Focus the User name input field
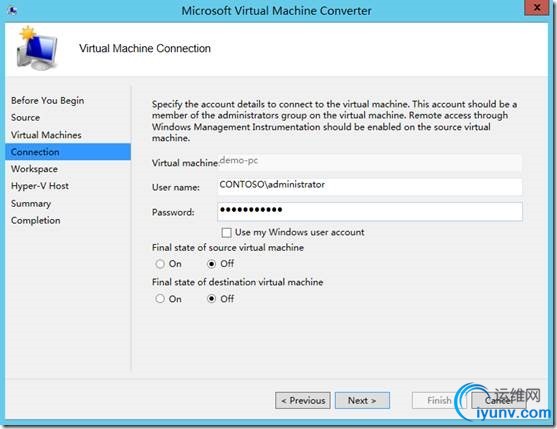The height and width of the screenshot is (429, 557). [370, 186]
